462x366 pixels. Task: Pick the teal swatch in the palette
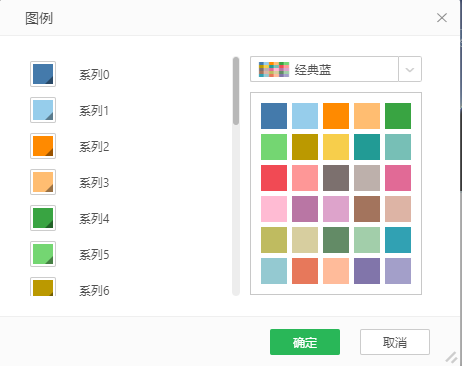coord(367,147)
